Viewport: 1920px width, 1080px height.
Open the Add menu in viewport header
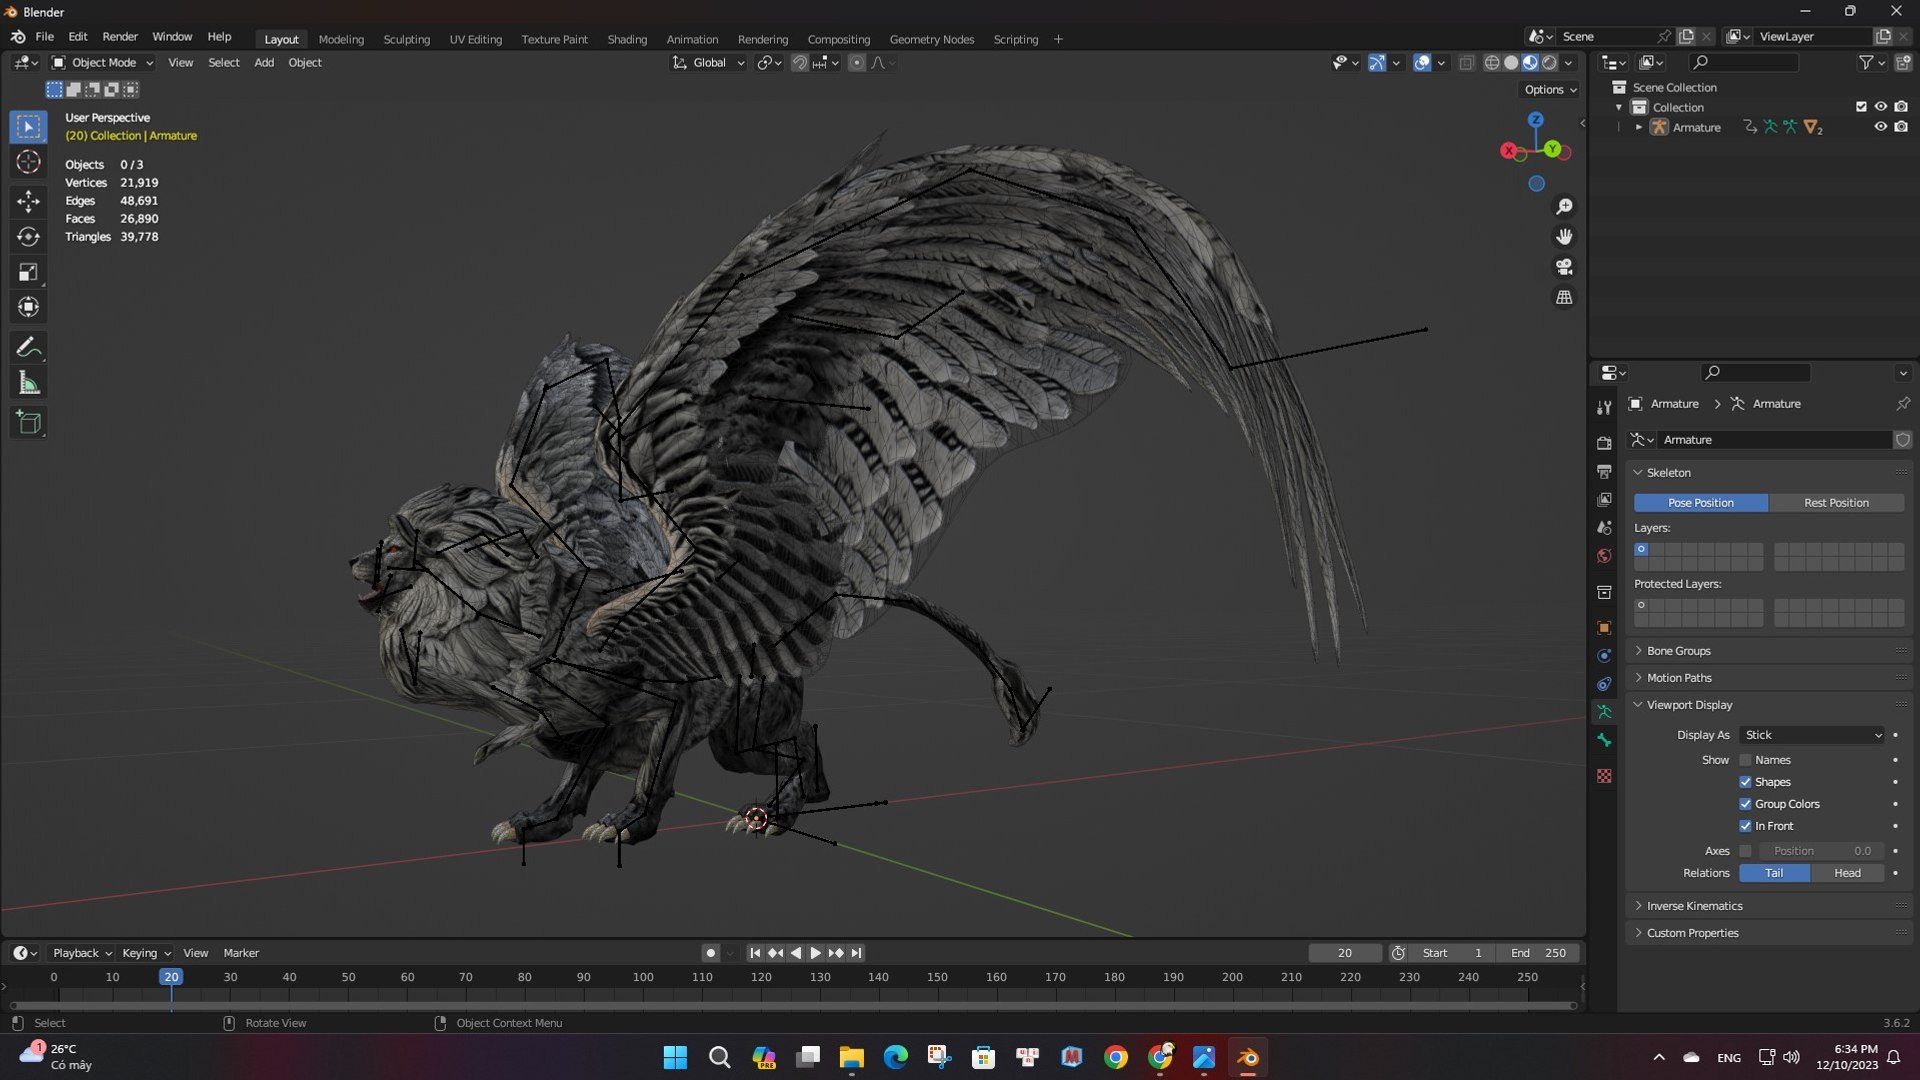click(264, 62)
